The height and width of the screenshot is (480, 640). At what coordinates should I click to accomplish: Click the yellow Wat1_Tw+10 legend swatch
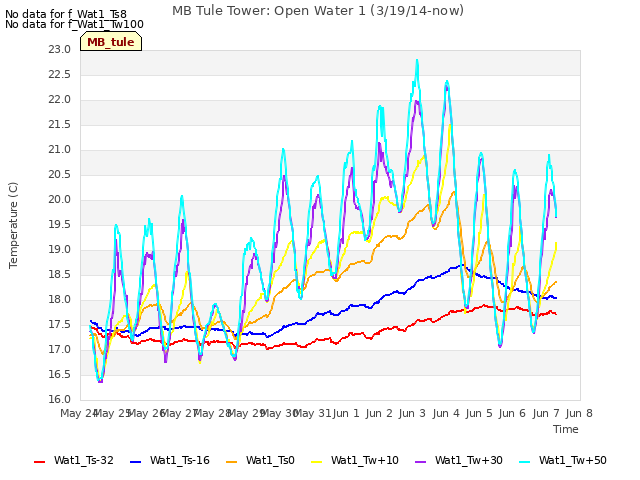[x=316, y=462]
